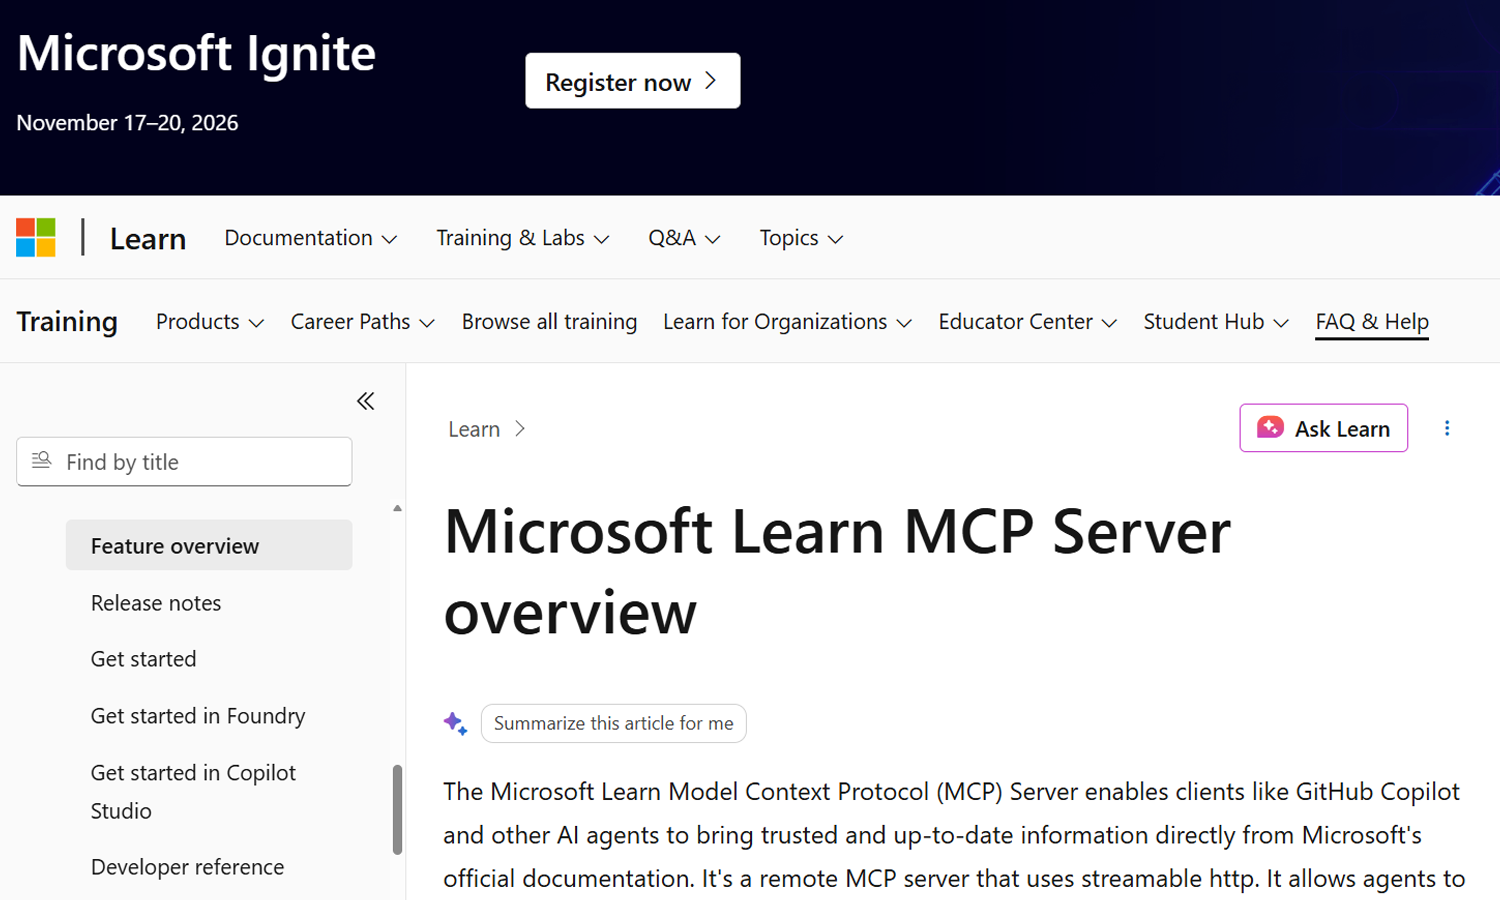Click the sidebar scroll up arrow
The image size is (1500, 900).
pos(397,509)
